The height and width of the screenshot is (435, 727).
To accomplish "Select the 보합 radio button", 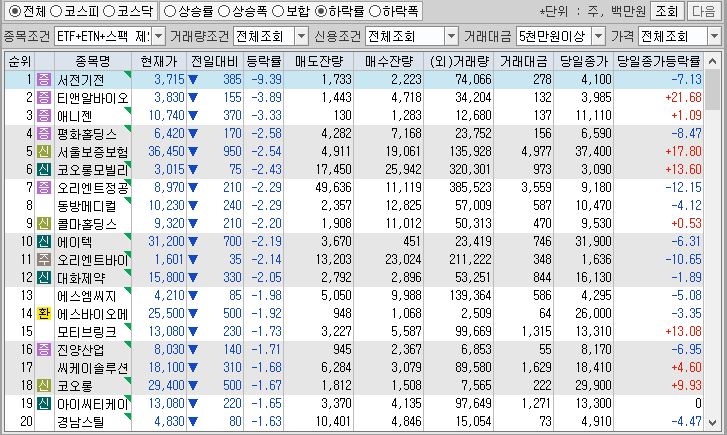I will [x=278, y=11].
